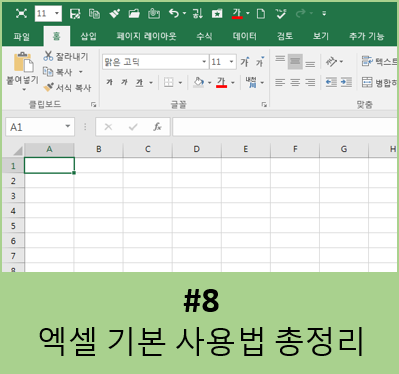Align text to middle vertically

coord(295,62)
